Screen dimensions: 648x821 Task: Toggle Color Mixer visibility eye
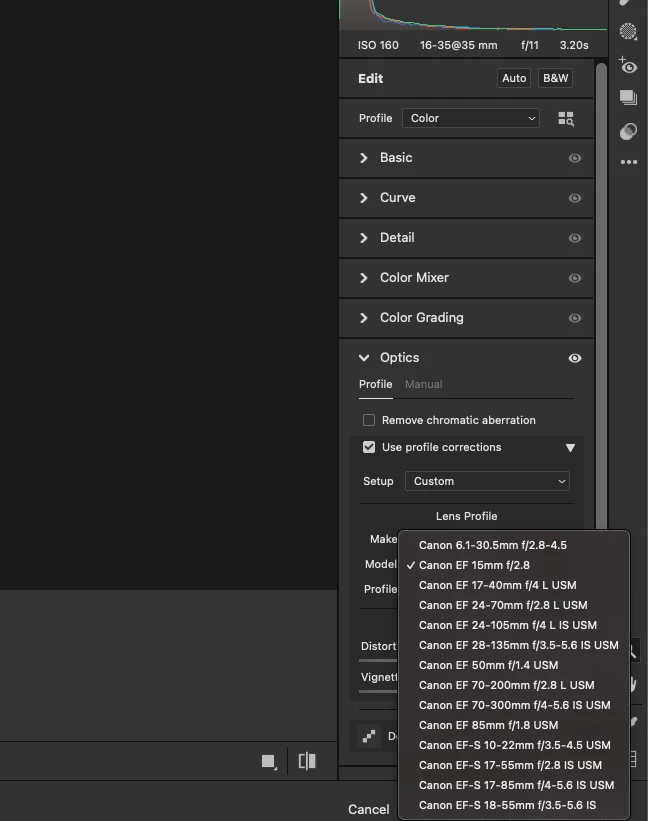point(575,278)
